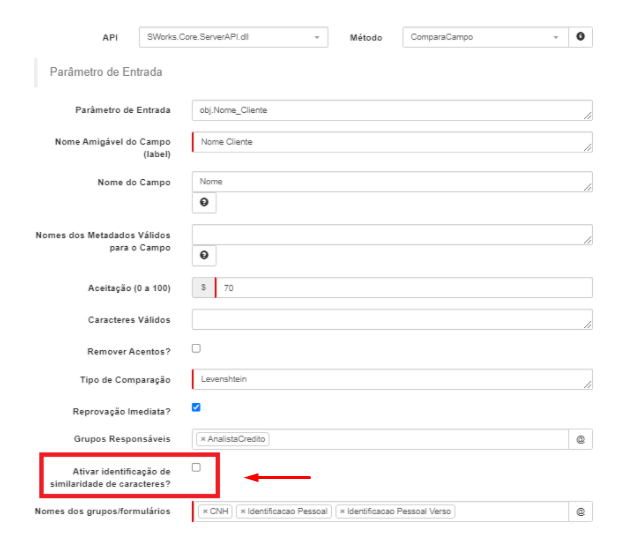Click the Tipo de Comparação Levenshtein field
This screenshot has width=626, height=539.
(392, 379)
